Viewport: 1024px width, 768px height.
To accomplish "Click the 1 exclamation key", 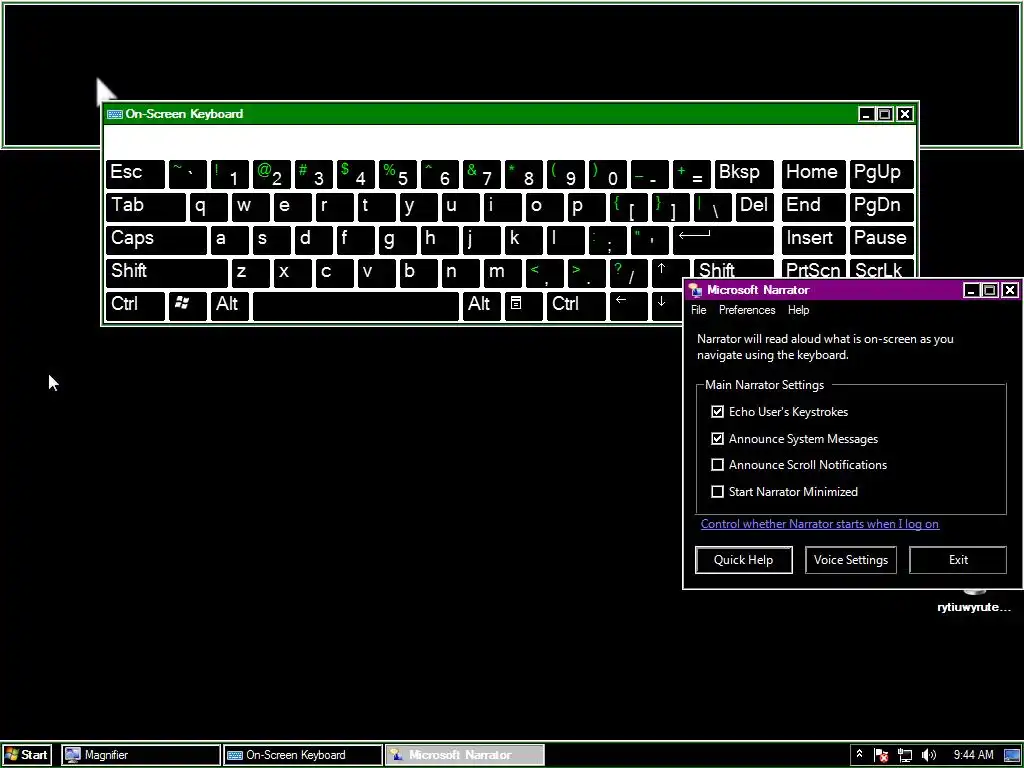I will [x=229, y=174].
